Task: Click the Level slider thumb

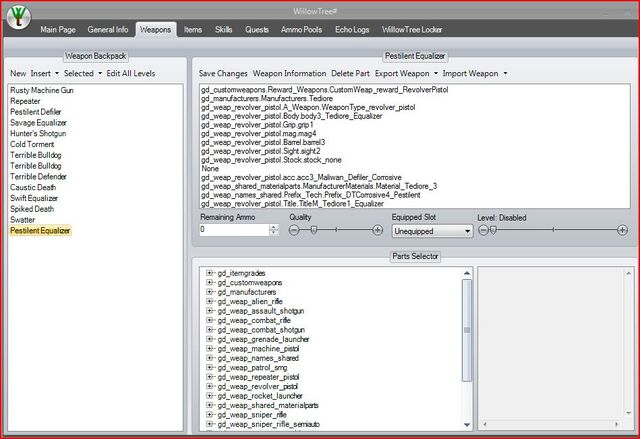Action: [493, 231]
